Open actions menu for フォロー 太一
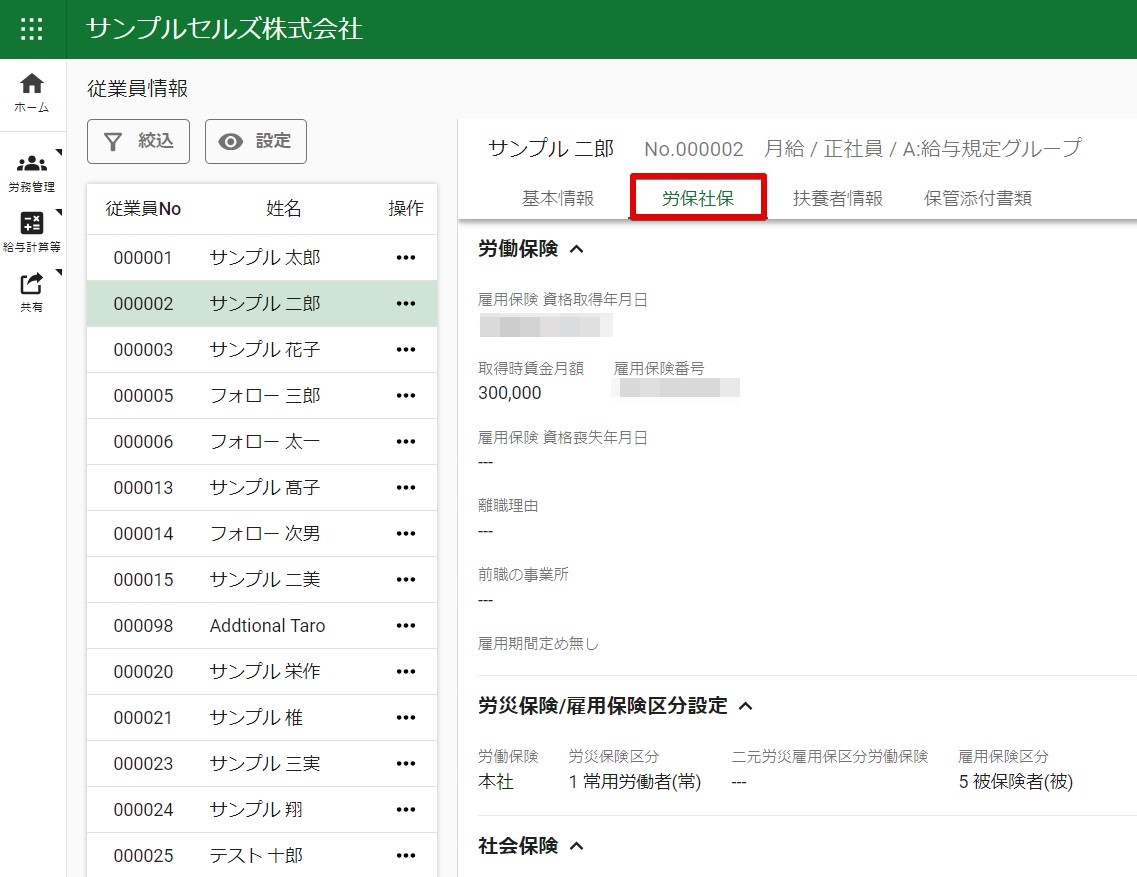This screenshot has height=877, width=1137. [x=406, y=442]
